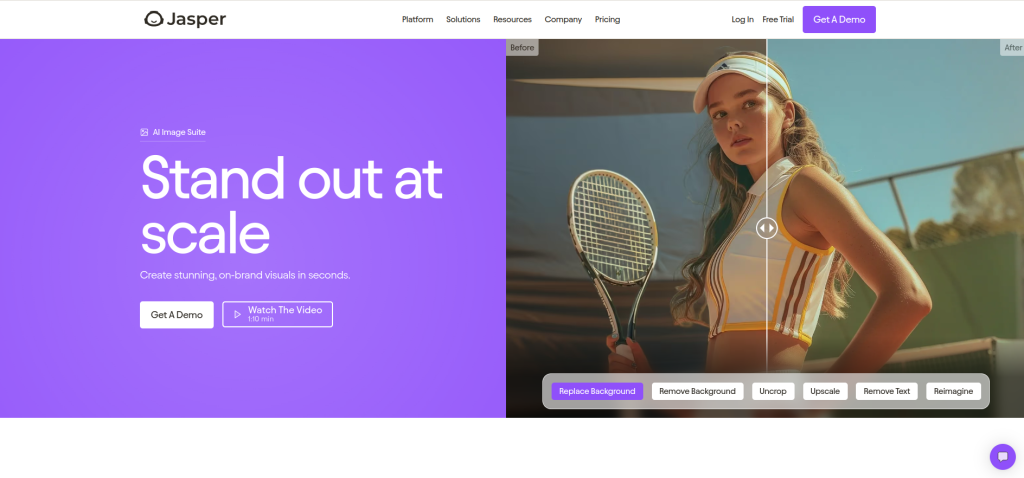Choose the Reimagine option
Image resolution: width=1024 pixels, height=478 pixels.
pyautogui.click(x=953, y=391)
